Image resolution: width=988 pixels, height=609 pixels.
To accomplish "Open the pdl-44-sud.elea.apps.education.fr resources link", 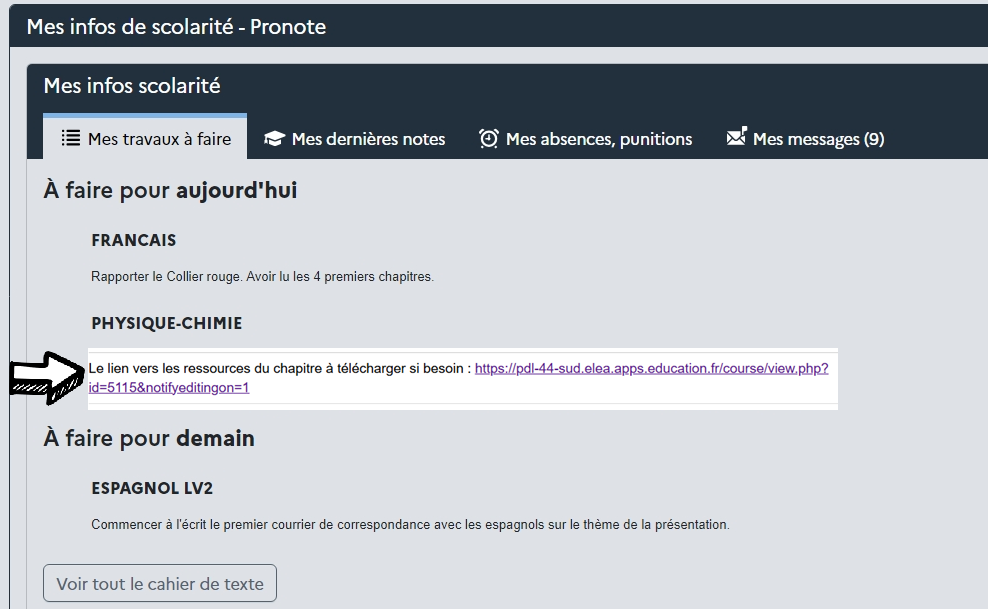I will point(650,368).
